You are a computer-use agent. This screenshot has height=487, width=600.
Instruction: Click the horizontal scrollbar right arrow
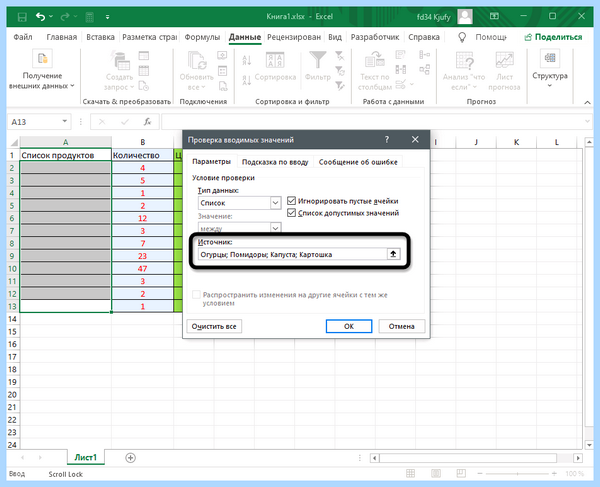[578, 458]
